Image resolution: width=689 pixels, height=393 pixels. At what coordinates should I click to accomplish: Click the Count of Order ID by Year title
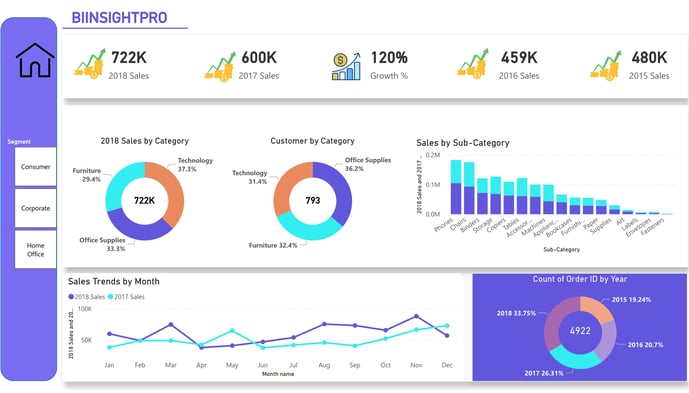[x=580, y=279]
